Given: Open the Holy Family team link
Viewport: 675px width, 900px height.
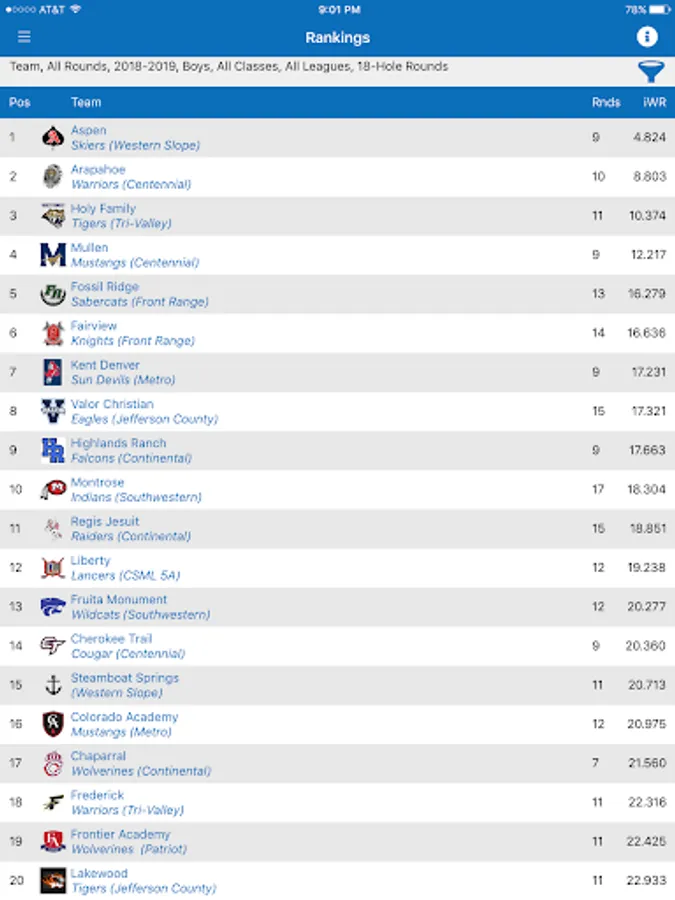Looking at the screenshot, I should (103, 209).
